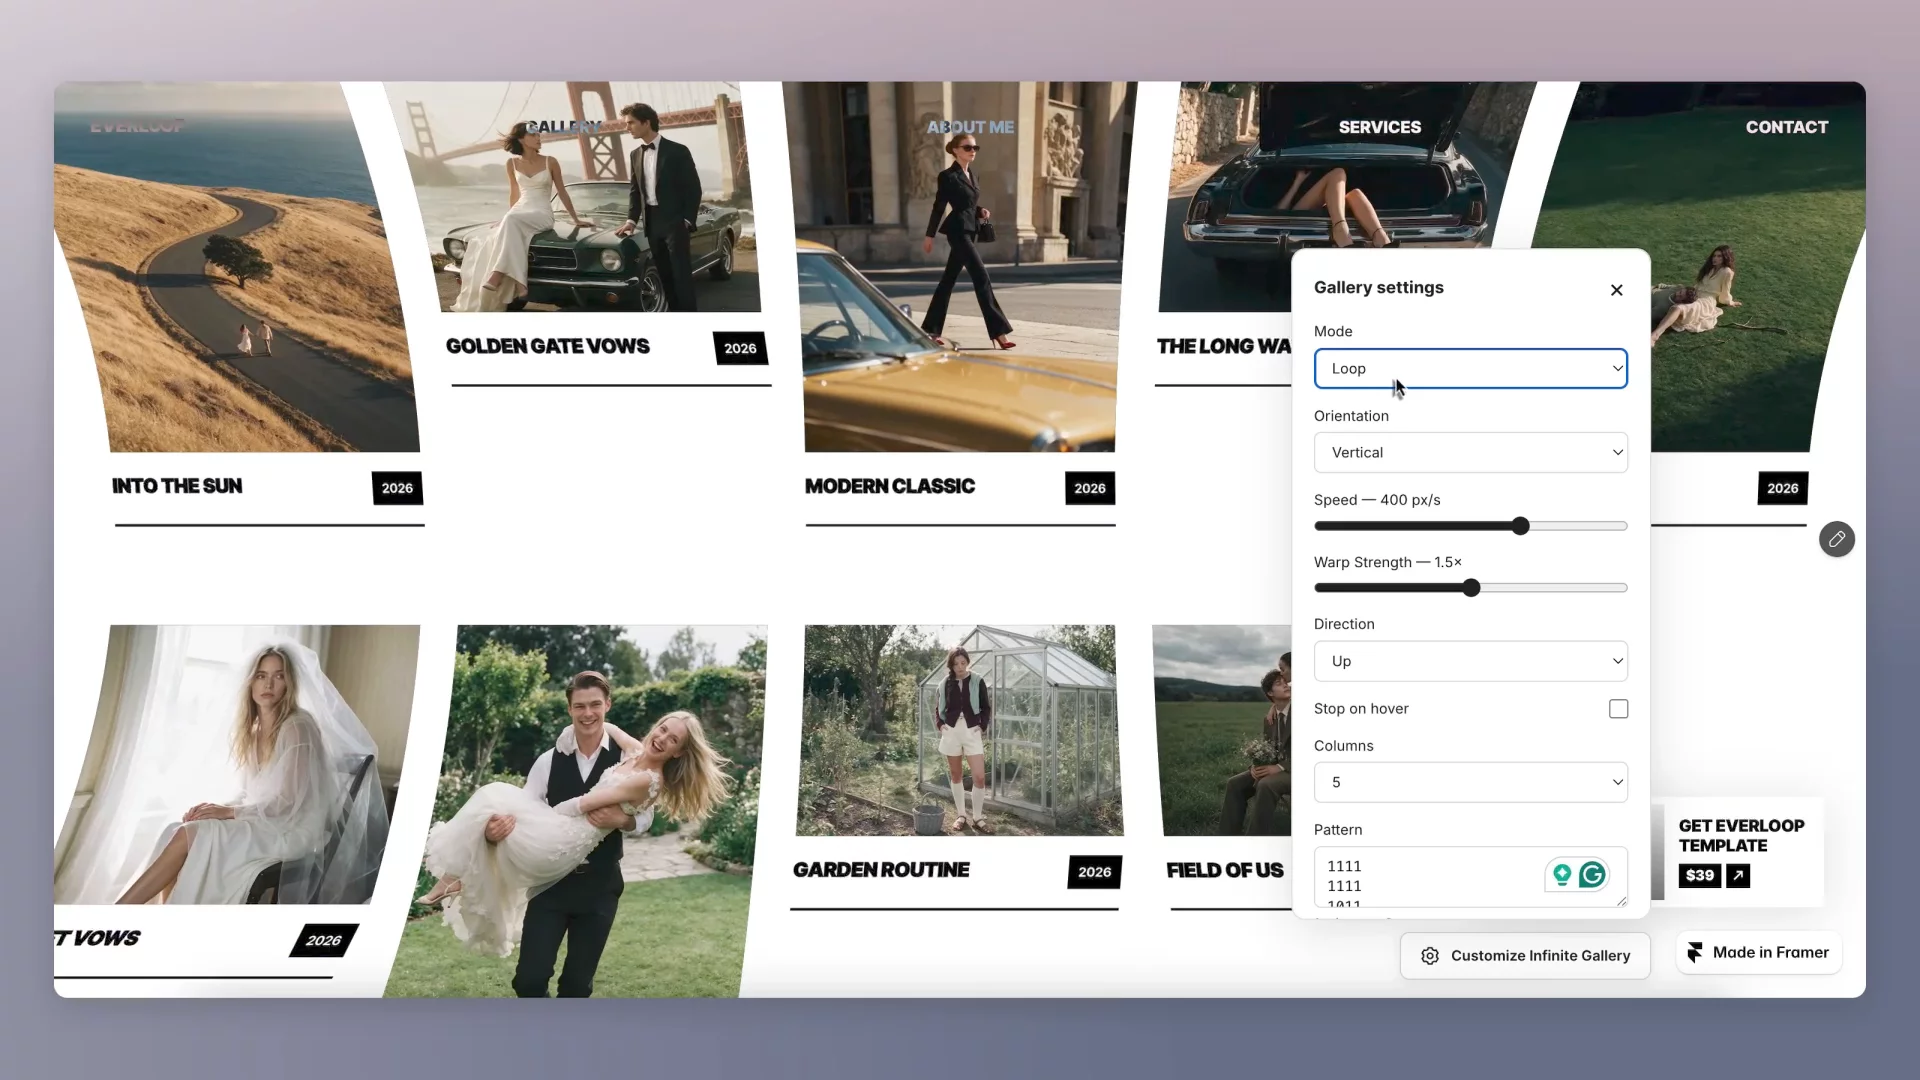
Task: Click the Modern Classic photo
Action: pyautogui.click(x=960, y=267)
